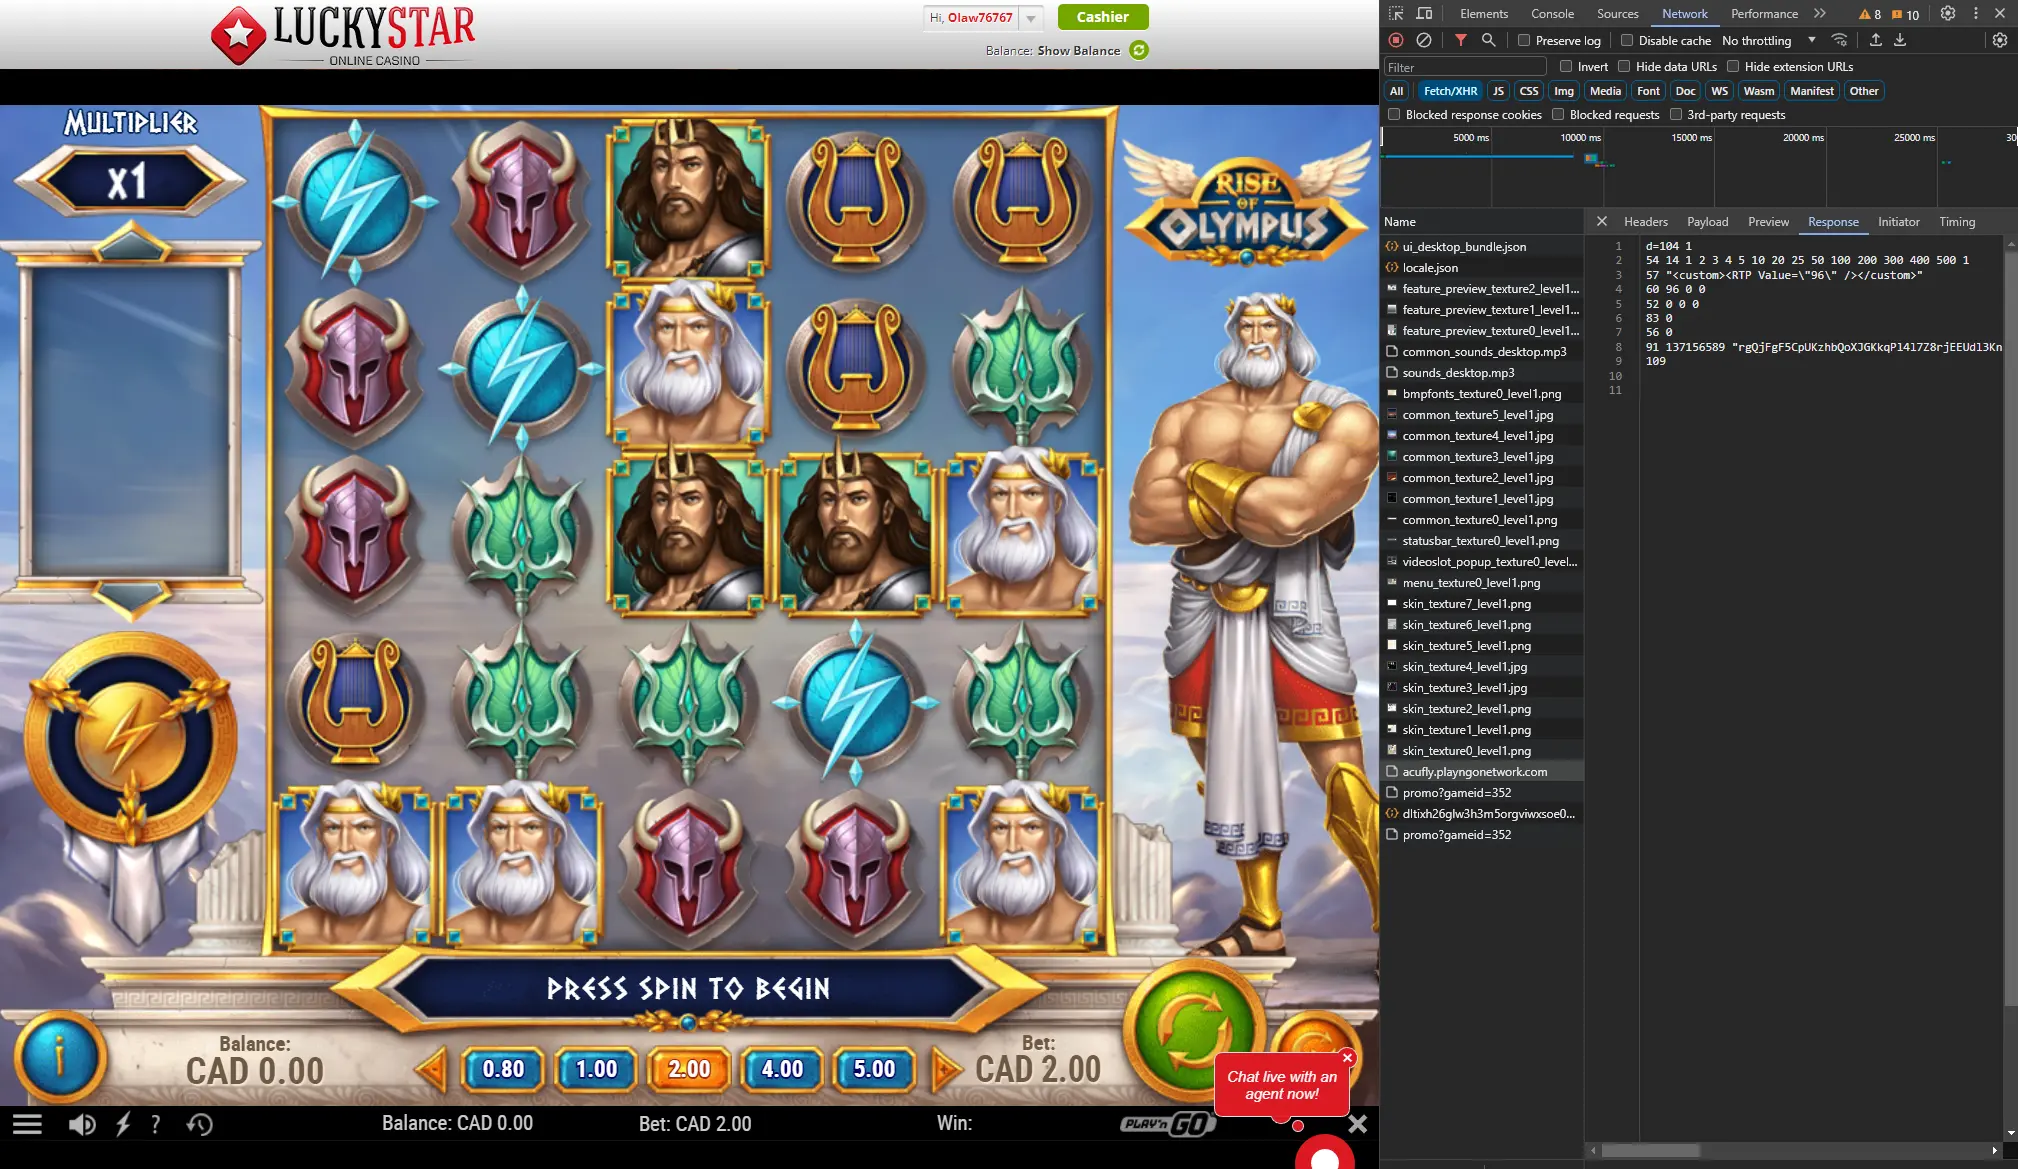This screenshot has height=1169, width=2018.
Task: Select 1.00 bet amount
Action: [596, 1069]
